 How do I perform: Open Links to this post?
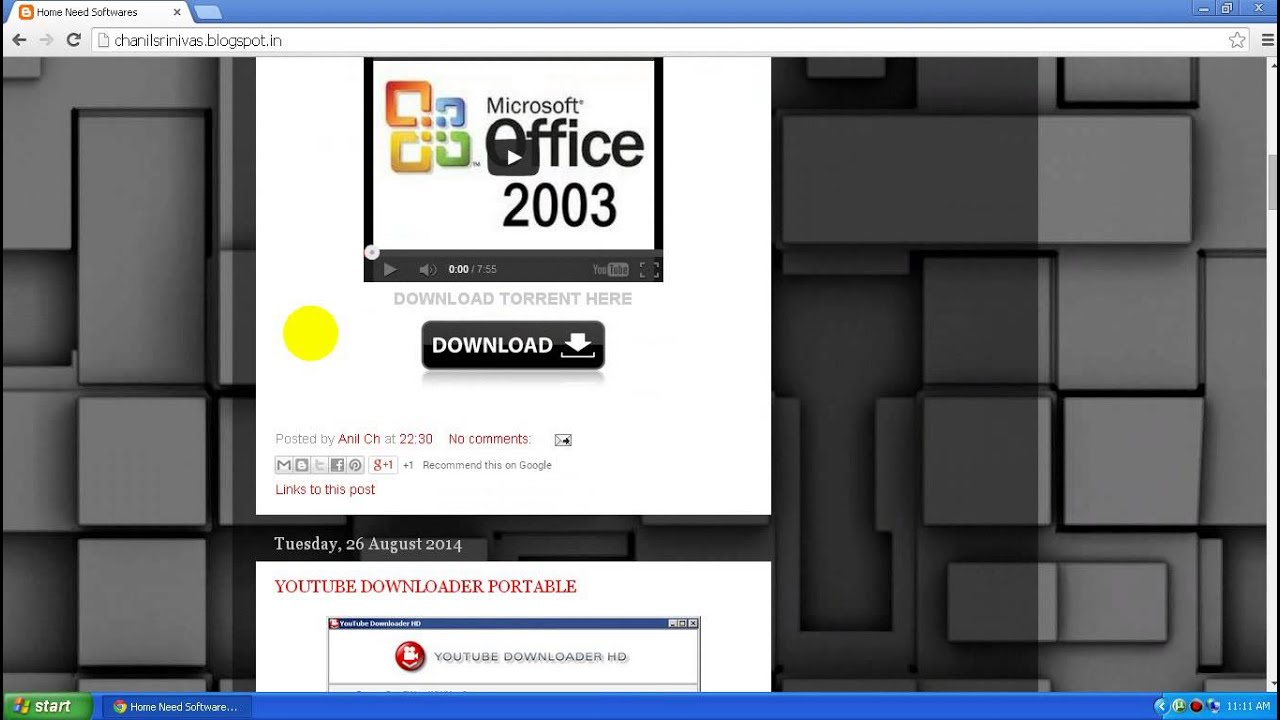point(325,489)
